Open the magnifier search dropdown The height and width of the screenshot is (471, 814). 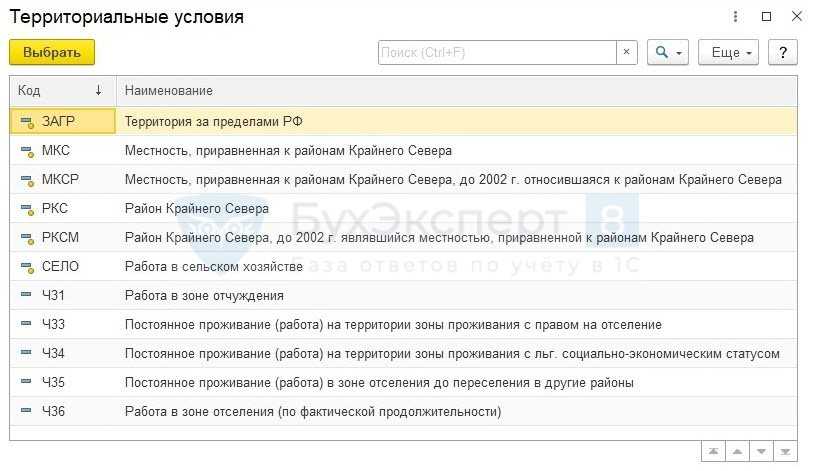[667, 52]
